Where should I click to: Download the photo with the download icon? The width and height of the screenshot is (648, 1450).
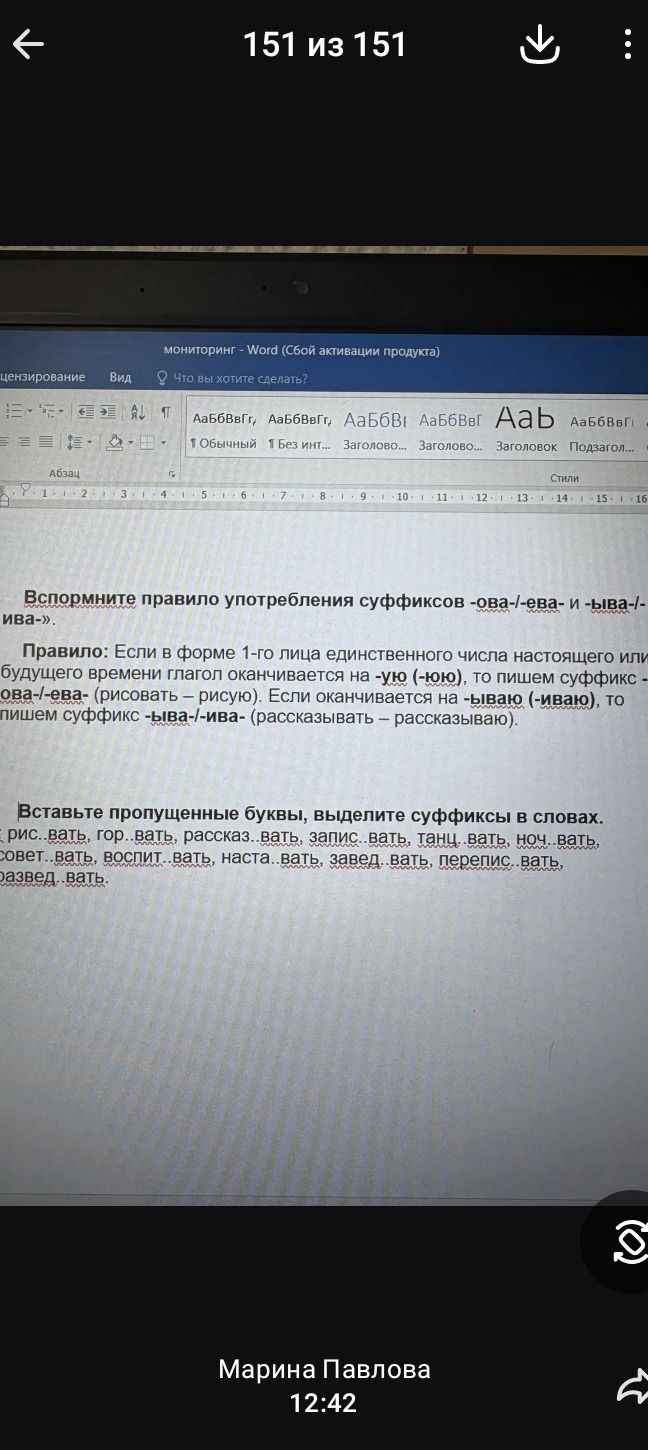(540, 44)
